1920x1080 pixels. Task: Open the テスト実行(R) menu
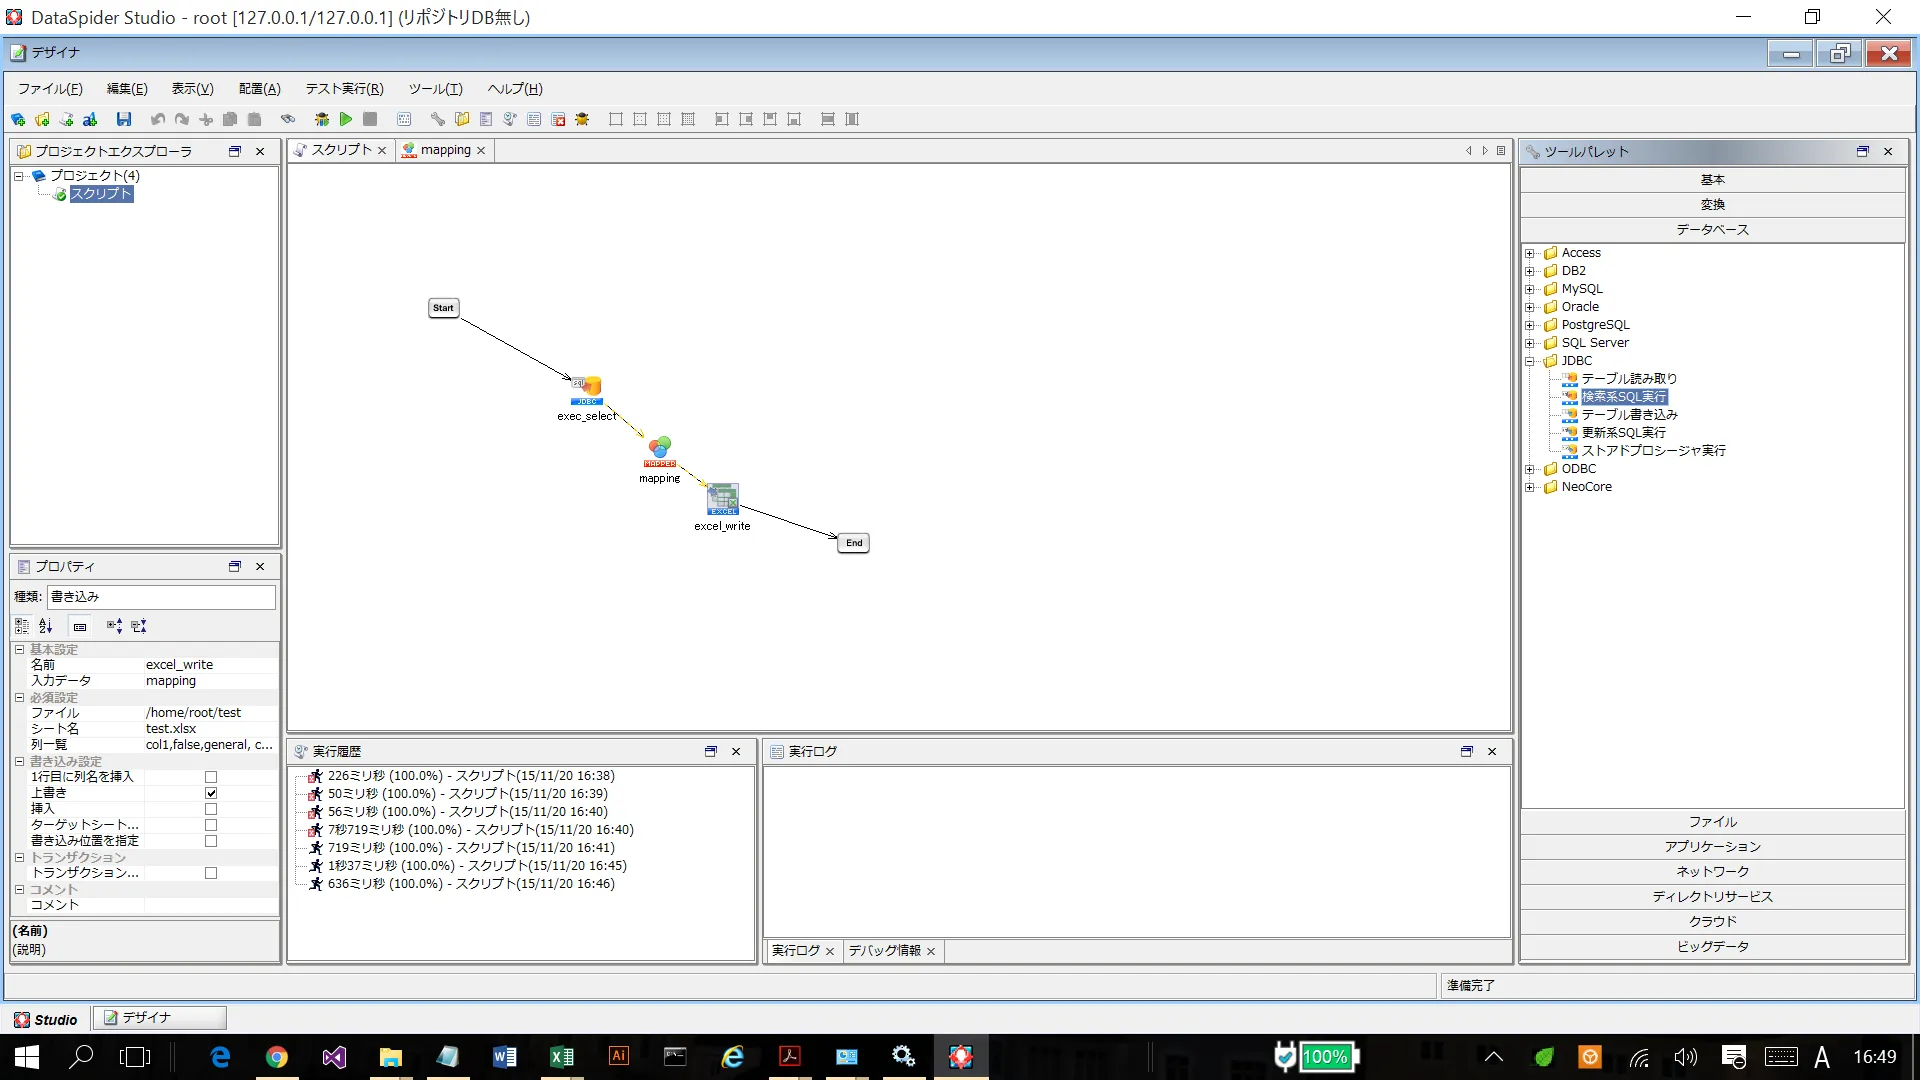click(344, 89)
